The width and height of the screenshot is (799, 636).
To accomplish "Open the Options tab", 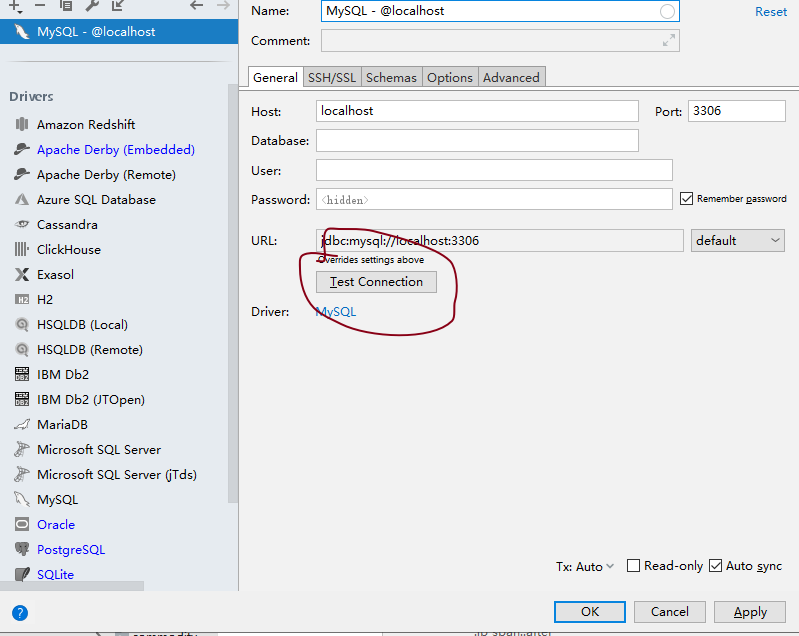I will [x=450, y=77].
